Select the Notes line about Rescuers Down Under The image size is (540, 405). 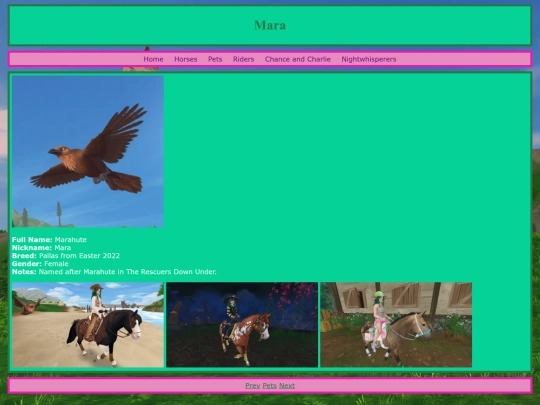point(114,272)
